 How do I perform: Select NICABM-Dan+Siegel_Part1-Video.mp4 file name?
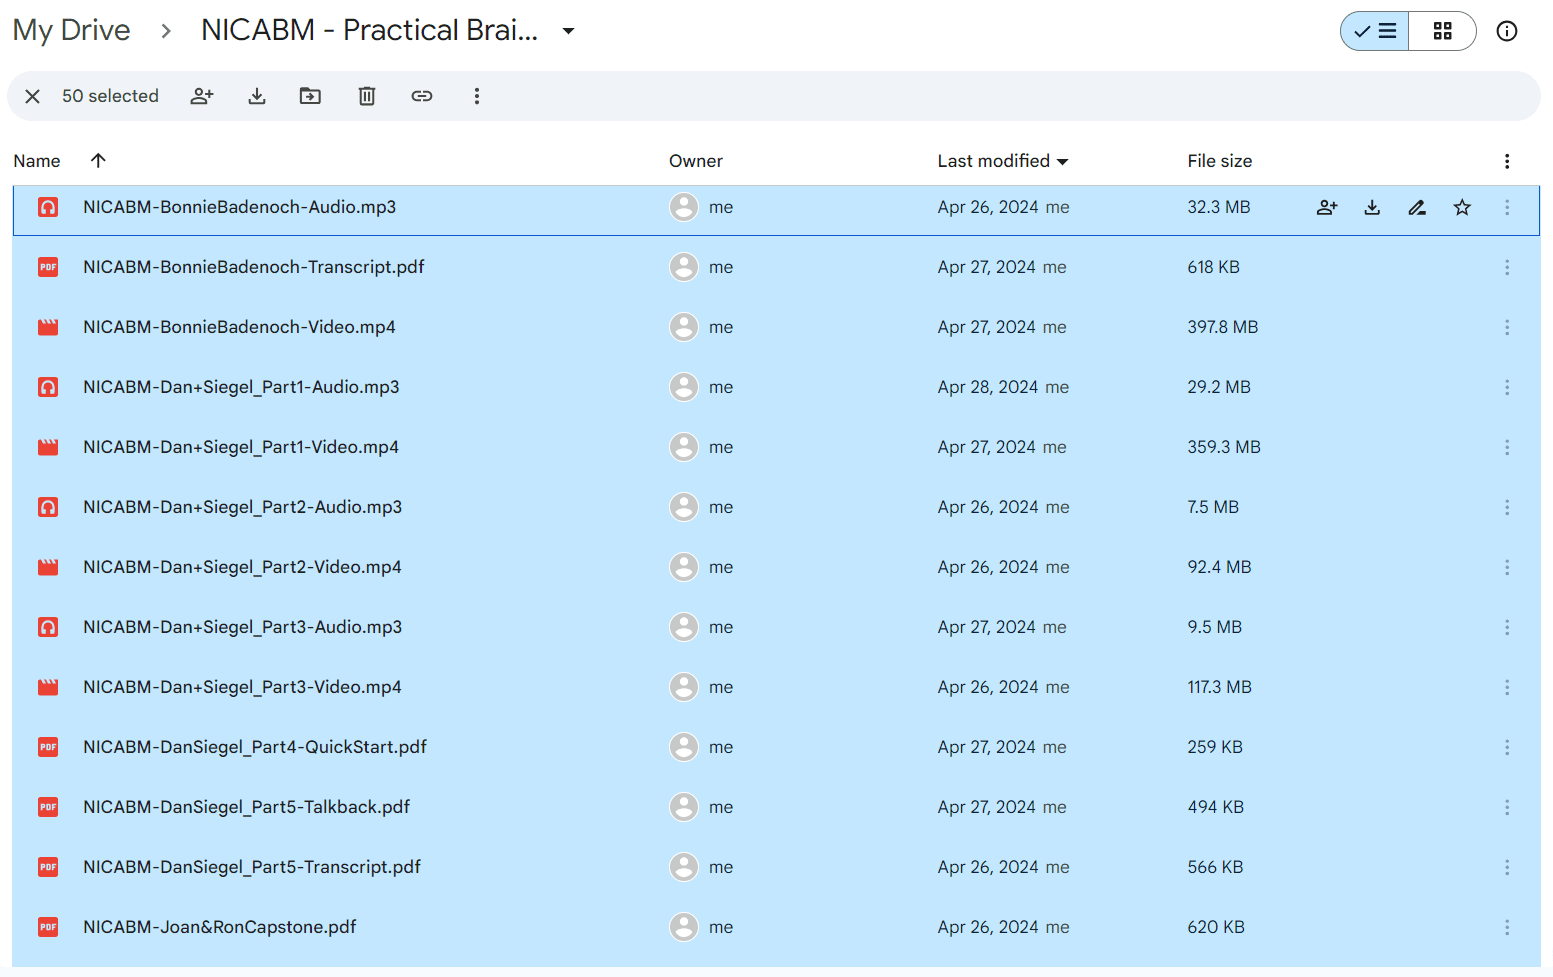coord(241,447)
